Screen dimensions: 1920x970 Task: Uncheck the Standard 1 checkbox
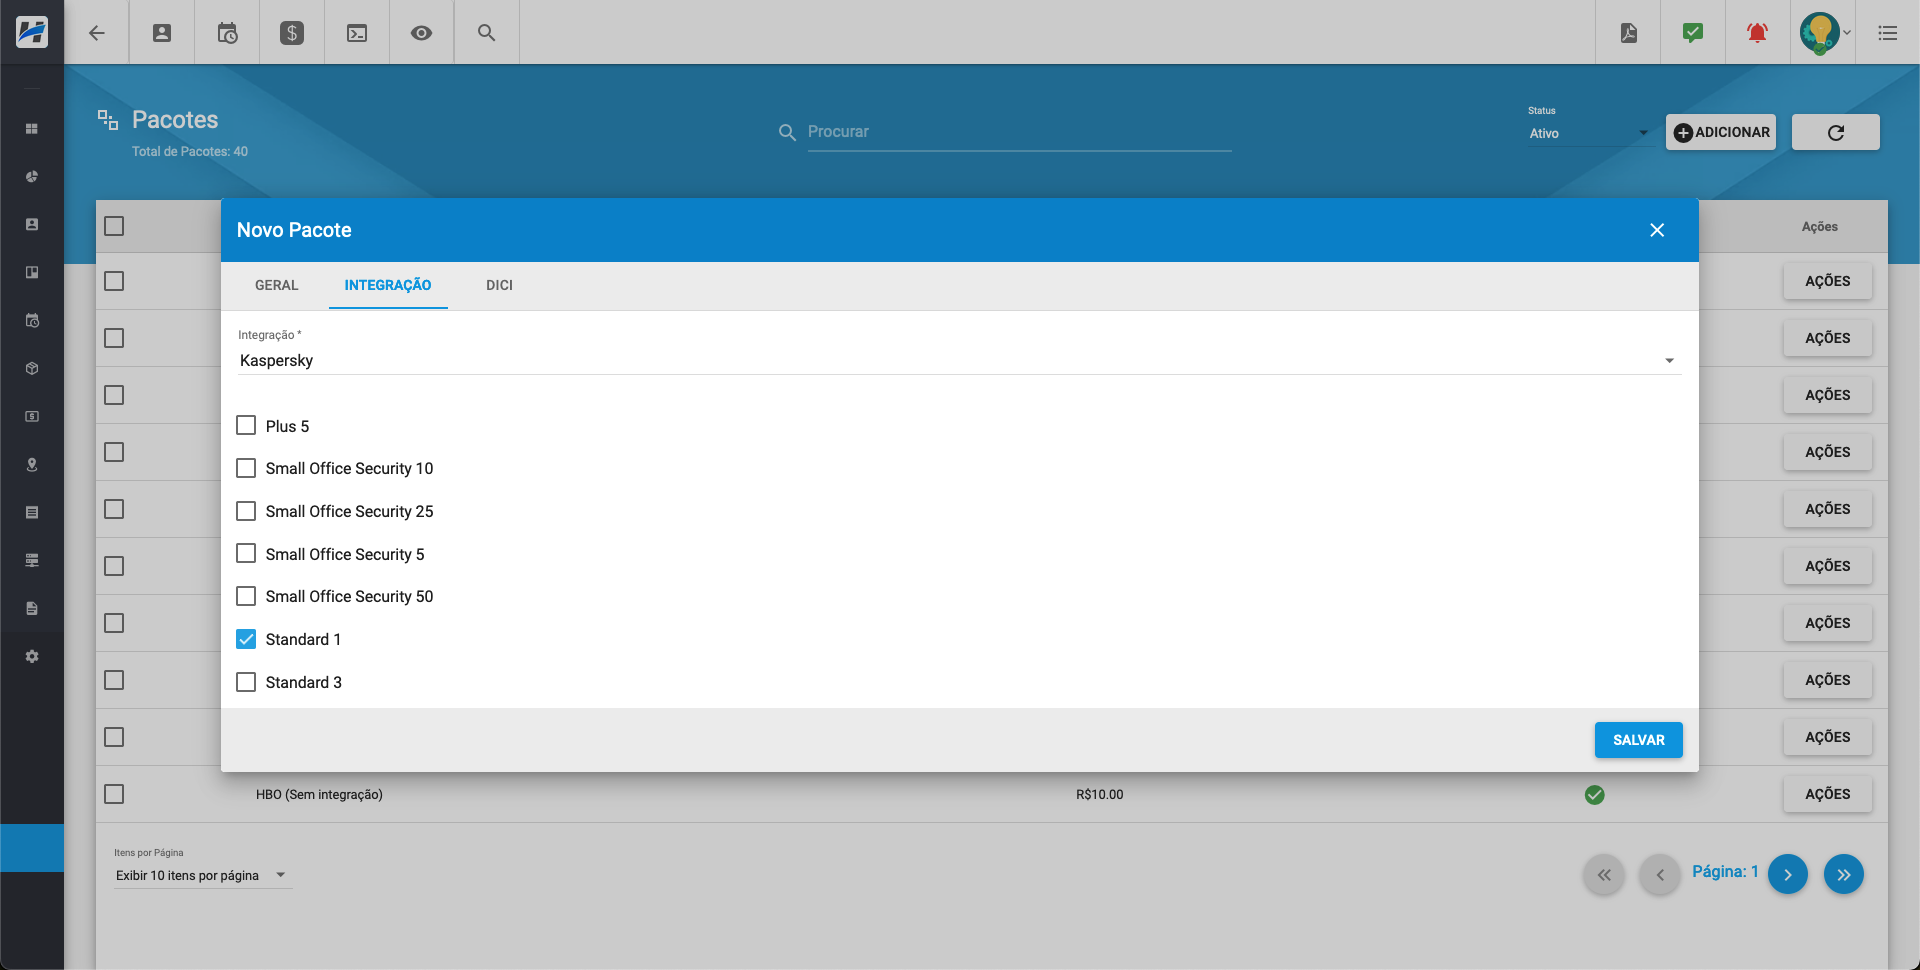pyautogui.click(x=246, y=639)
